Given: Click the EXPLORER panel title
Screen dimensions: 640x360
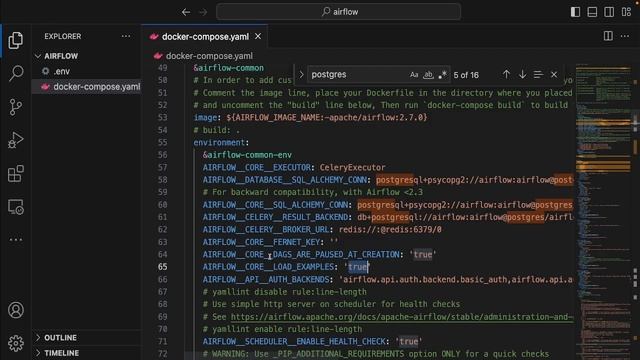Looking at the screenshot, I should pos(62,36).
